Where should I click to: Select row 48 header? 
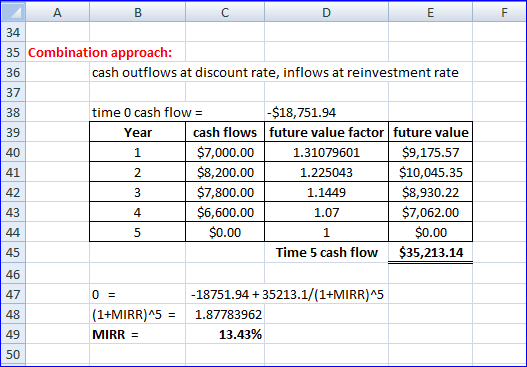13,314
